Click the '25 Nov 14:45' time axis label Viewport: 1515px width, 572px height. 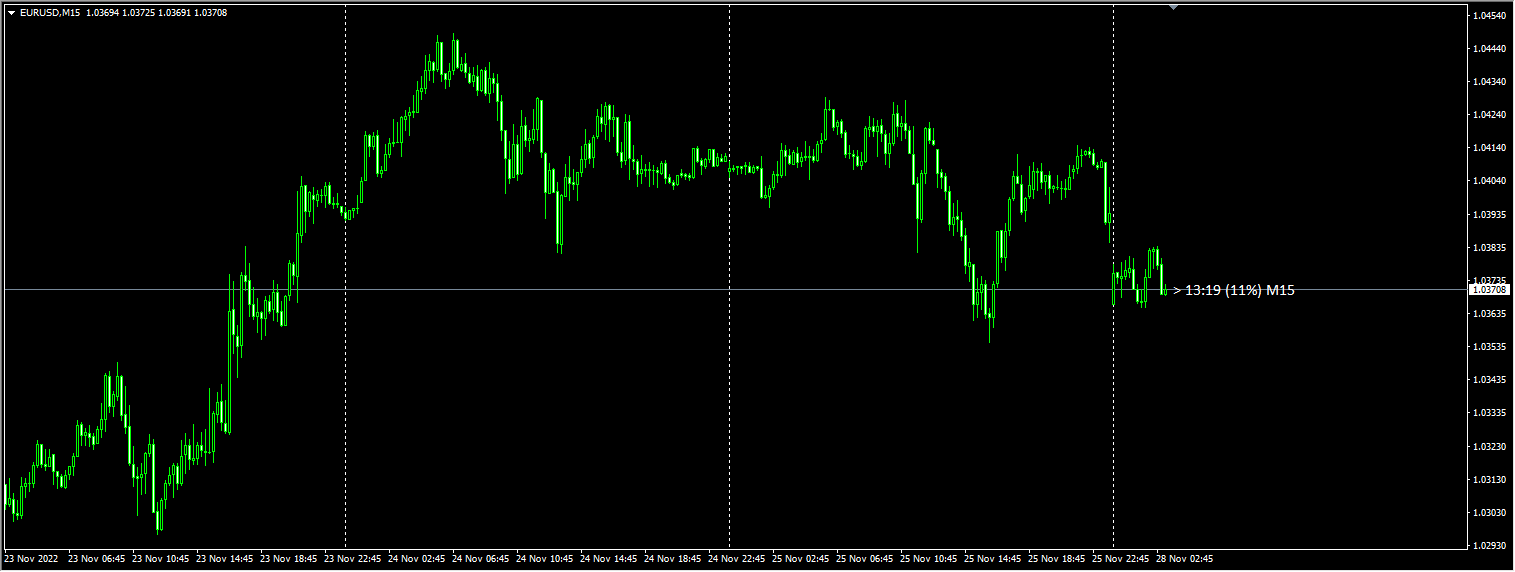[x=992, y=559]
